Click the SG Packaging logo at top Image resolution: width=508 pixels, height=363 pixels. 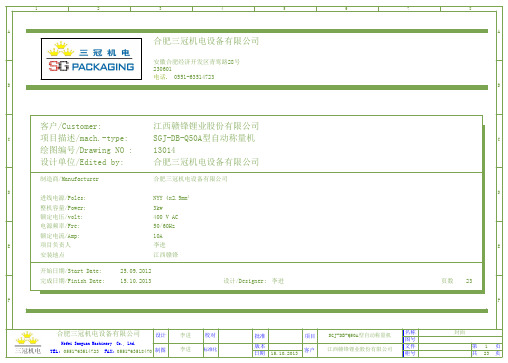[x=91, y=59]
